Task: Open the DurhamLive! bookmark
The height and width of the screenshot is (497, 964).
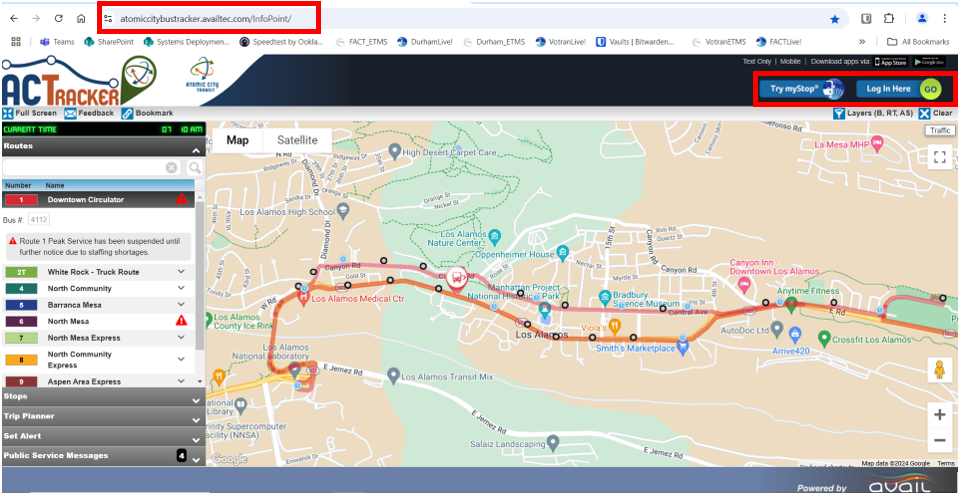Action: coord(425,42)
